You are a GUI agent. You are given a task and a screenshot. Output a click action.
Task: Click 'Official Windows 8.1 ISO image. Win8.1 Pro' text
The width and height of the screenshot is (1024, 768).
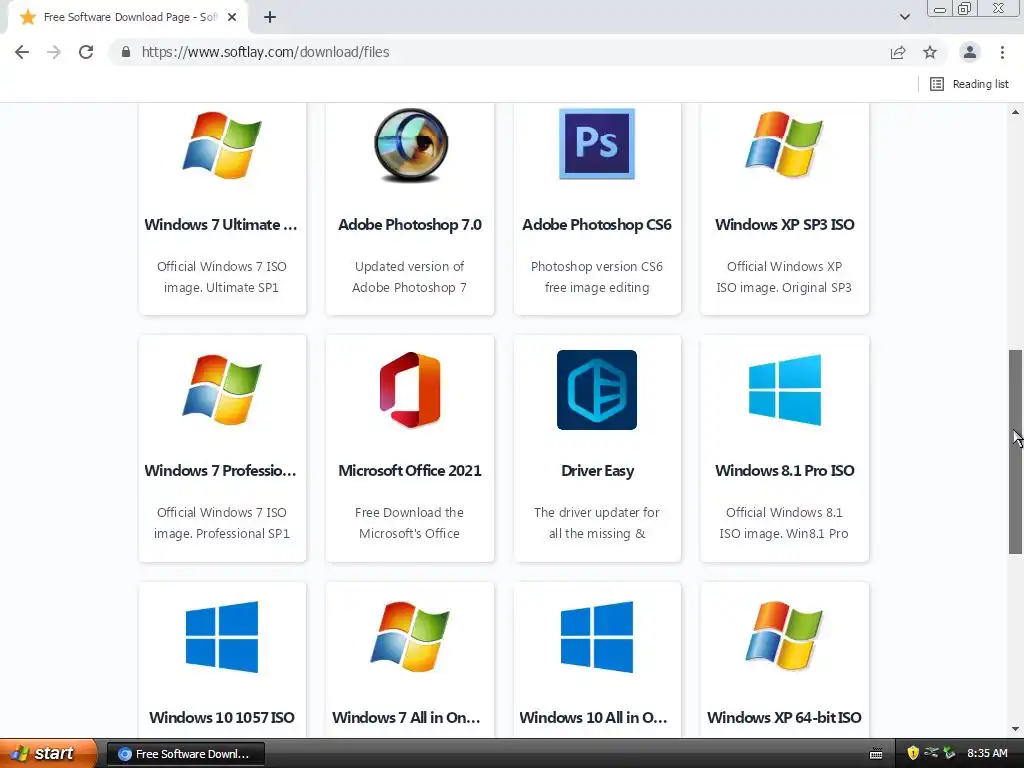click(784, 523)
